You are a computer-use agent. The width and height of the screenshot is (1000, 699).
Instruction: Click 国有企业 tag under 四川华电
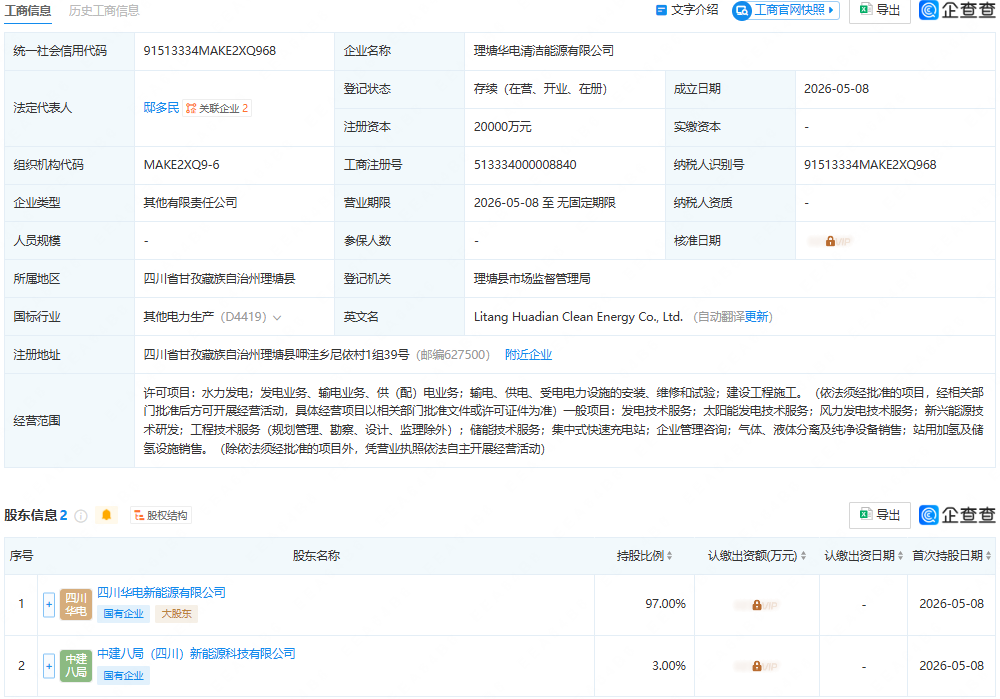pos(124,614)
